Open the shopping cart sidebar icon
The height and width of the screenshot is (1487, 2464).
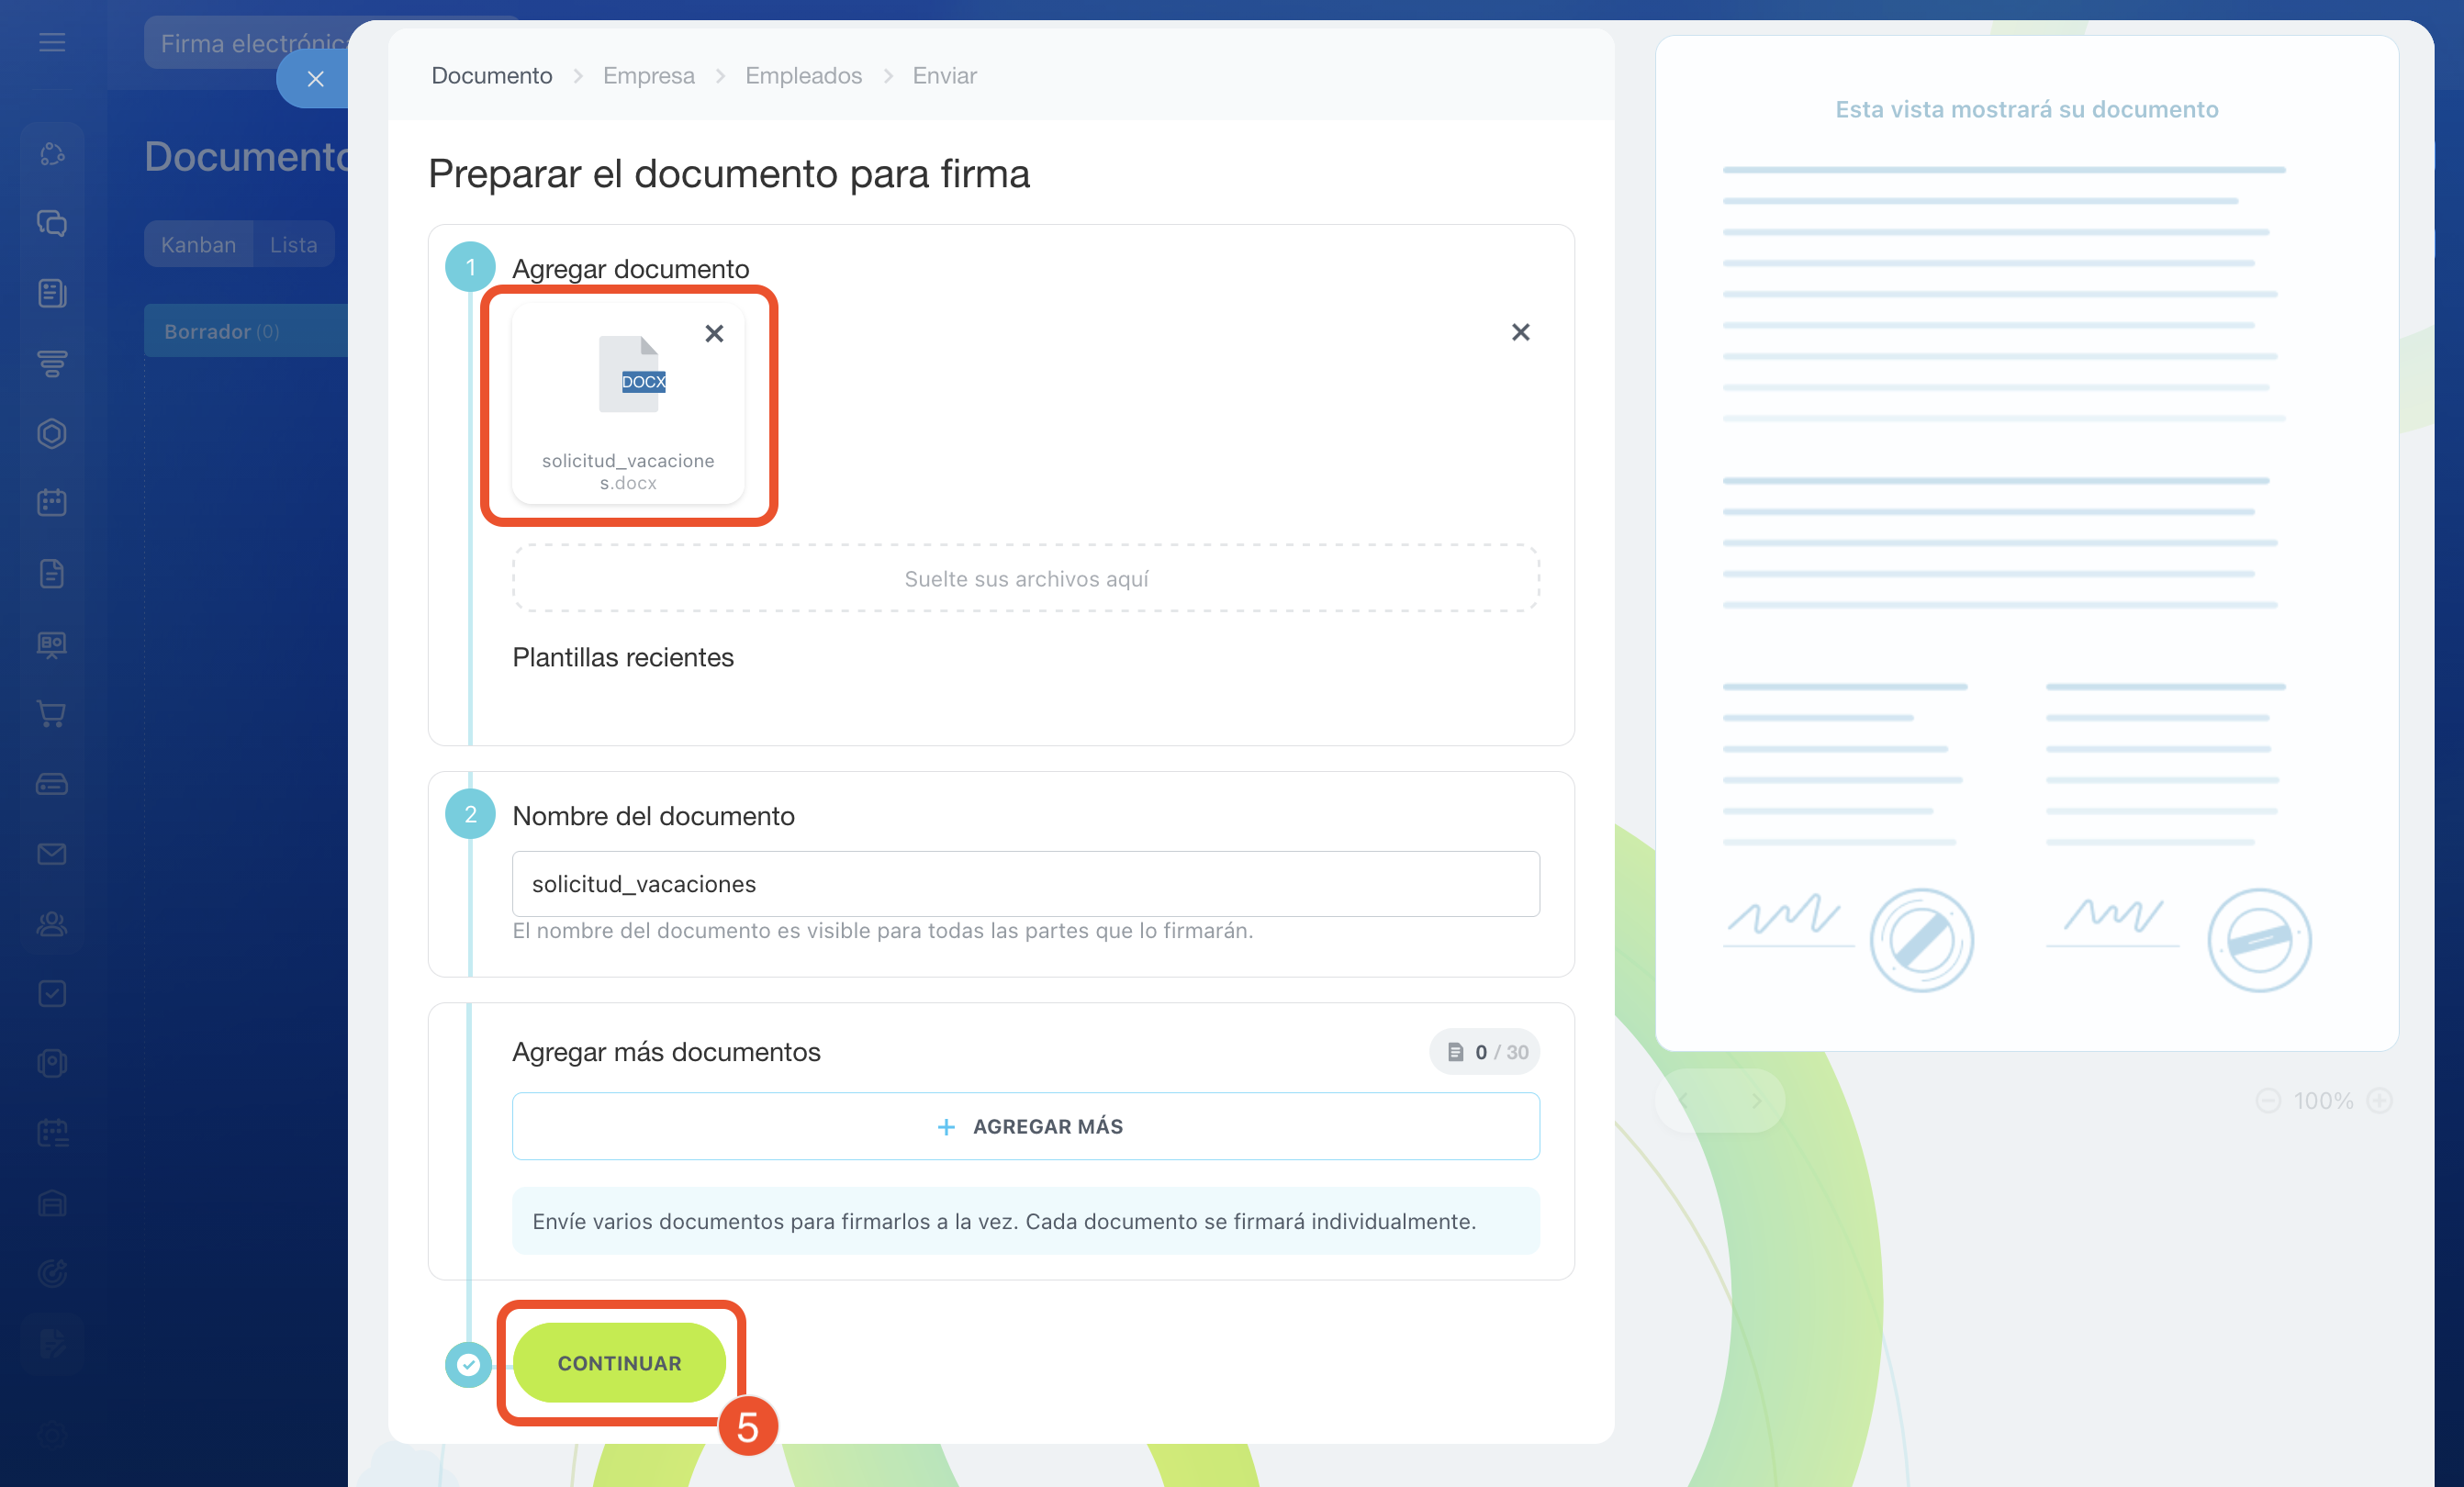pyautogui.click(x=52, y=713)
